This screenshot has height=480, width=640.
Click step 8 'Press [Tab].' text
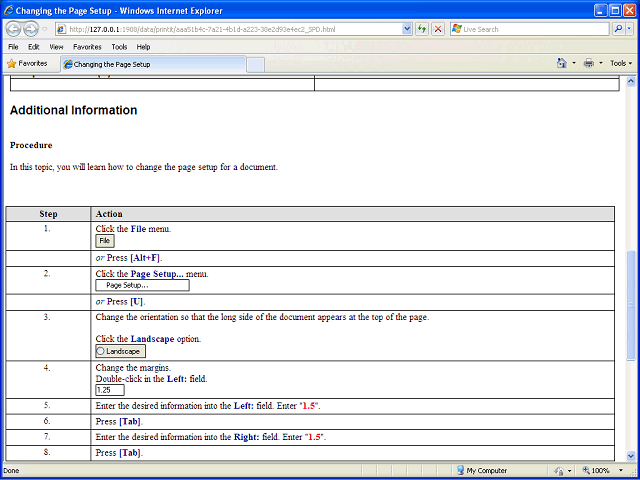(119, 453)
